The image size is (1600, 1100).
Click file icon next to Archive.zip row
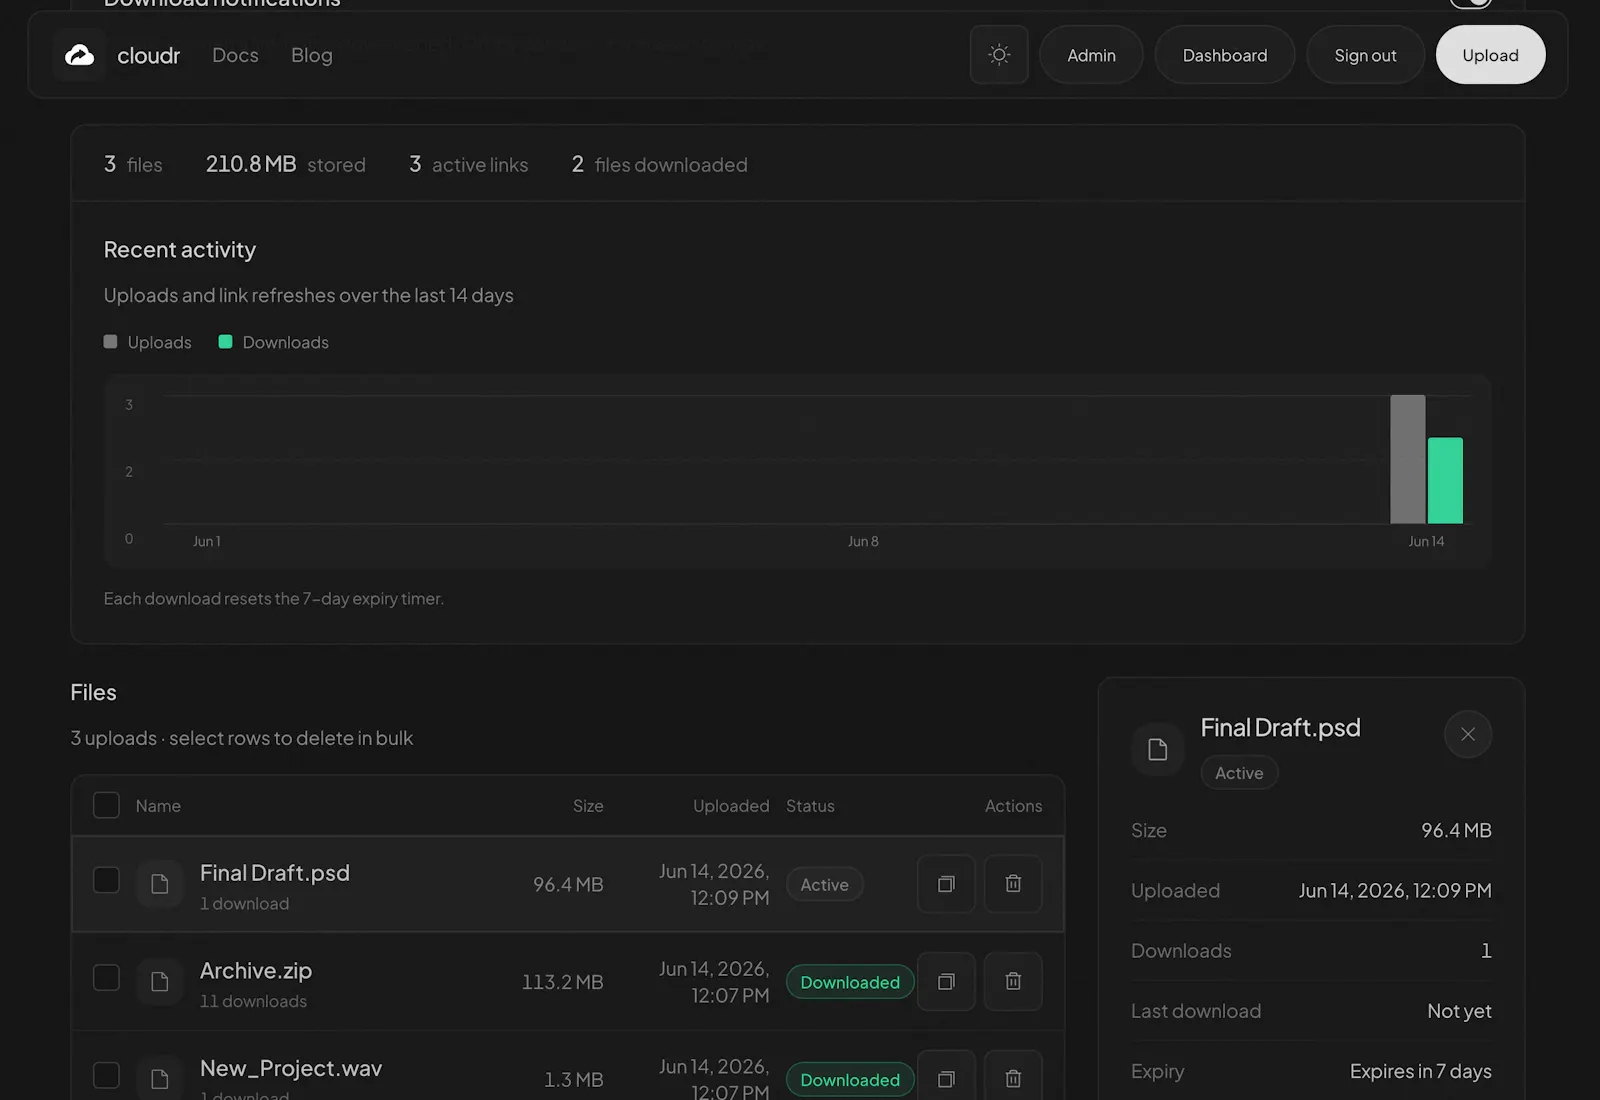pyautogui.click(x=160, y=982)
